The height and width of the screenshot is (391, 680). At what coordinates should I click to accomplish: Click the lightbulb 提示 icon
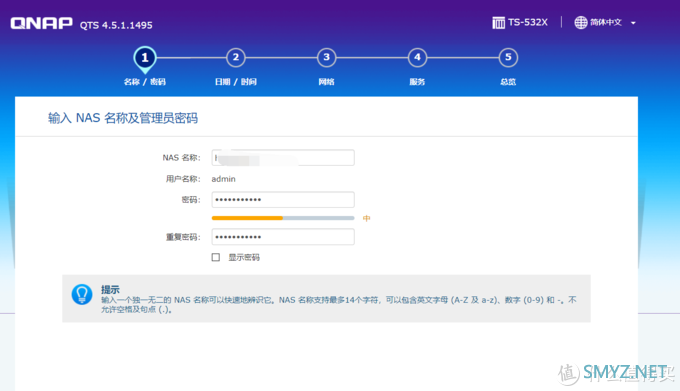(82, 295)
